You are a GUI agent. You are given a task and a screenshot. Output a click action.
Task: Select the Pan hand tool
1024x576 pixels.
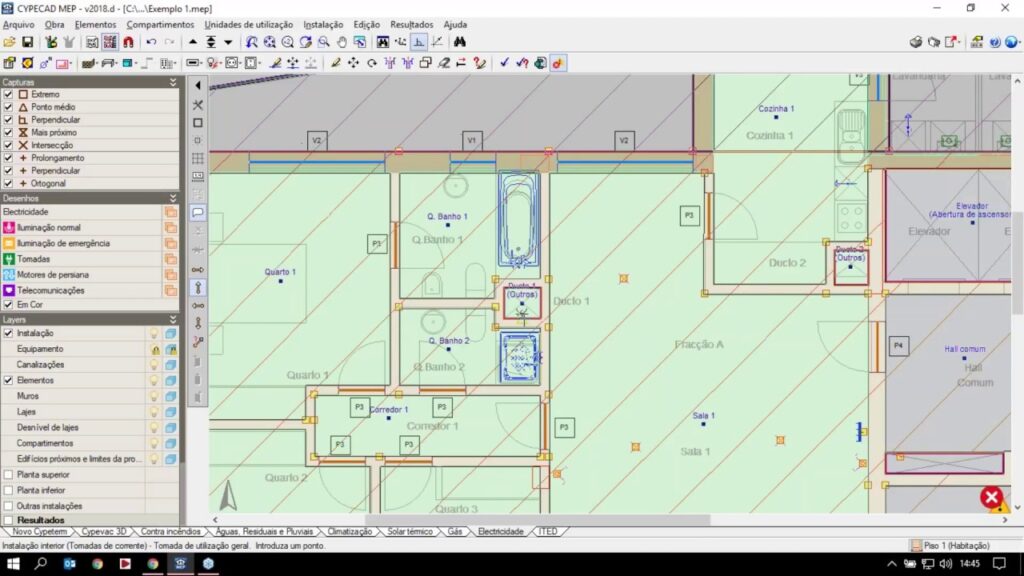tap(342, 42)
